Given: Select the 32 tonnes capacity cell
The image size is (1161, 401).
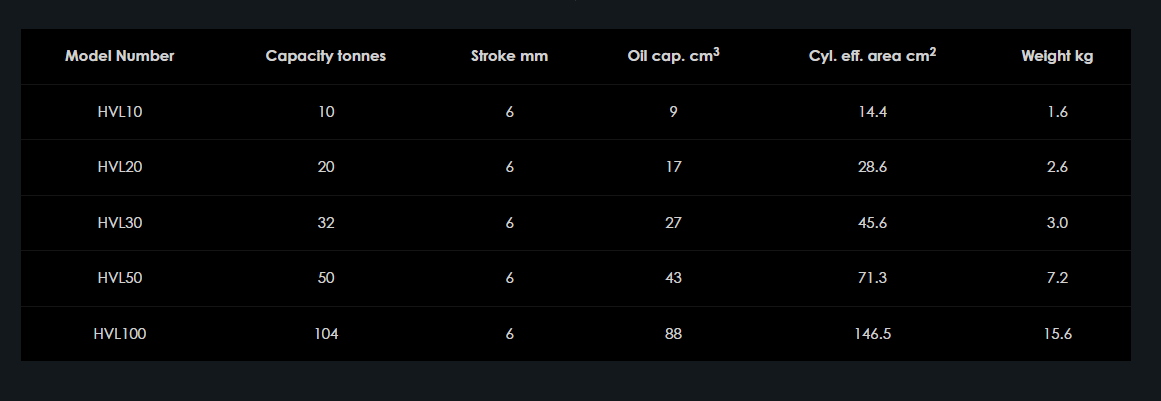Looking at the screenshot, I should (x=326, y=223).
